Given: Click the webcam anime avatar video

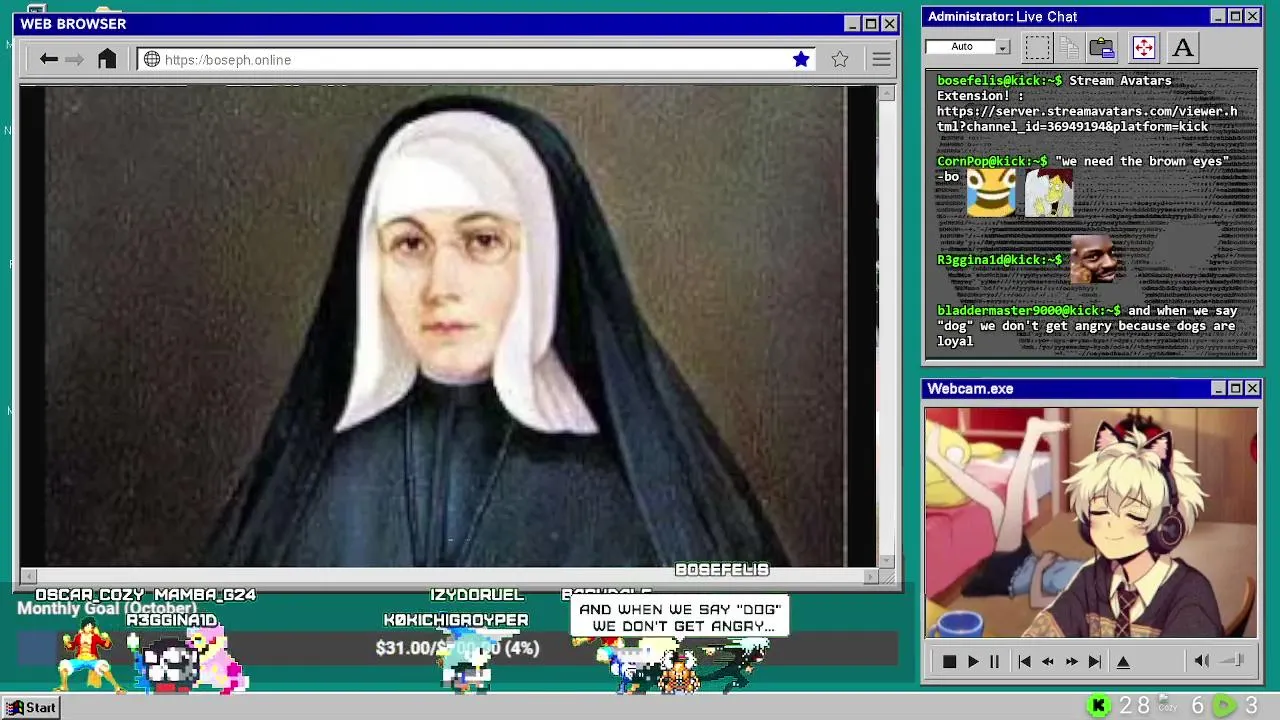Looking at the screenshot, I should 1091,522.
